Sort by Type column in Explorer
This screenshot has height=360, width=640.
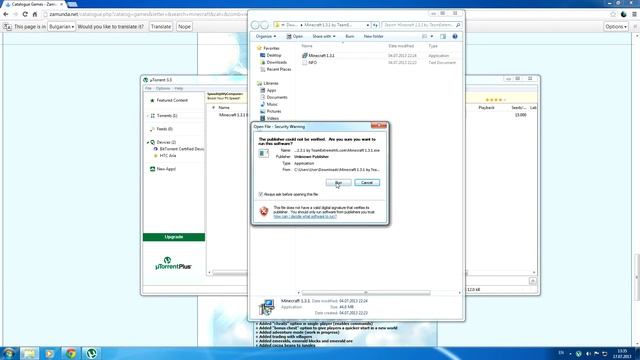pyautogui.click(x=433, y=46)
